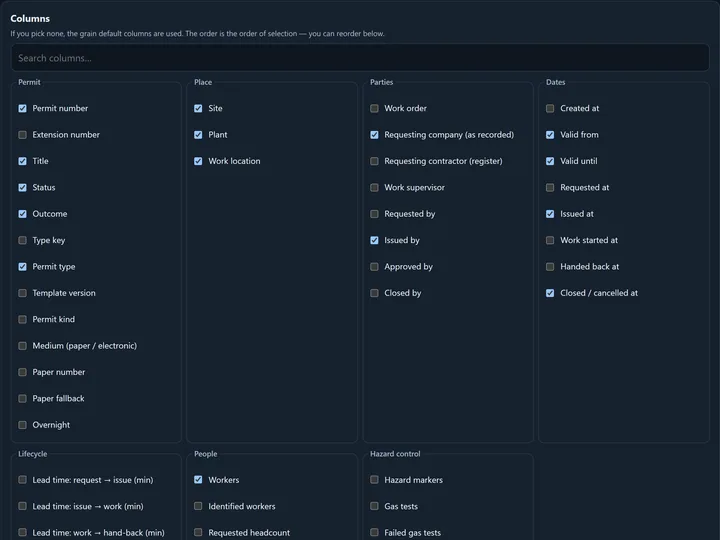Click the Dates group heading
The width and height of the screenshot is (720, 540).
point(556,82)
